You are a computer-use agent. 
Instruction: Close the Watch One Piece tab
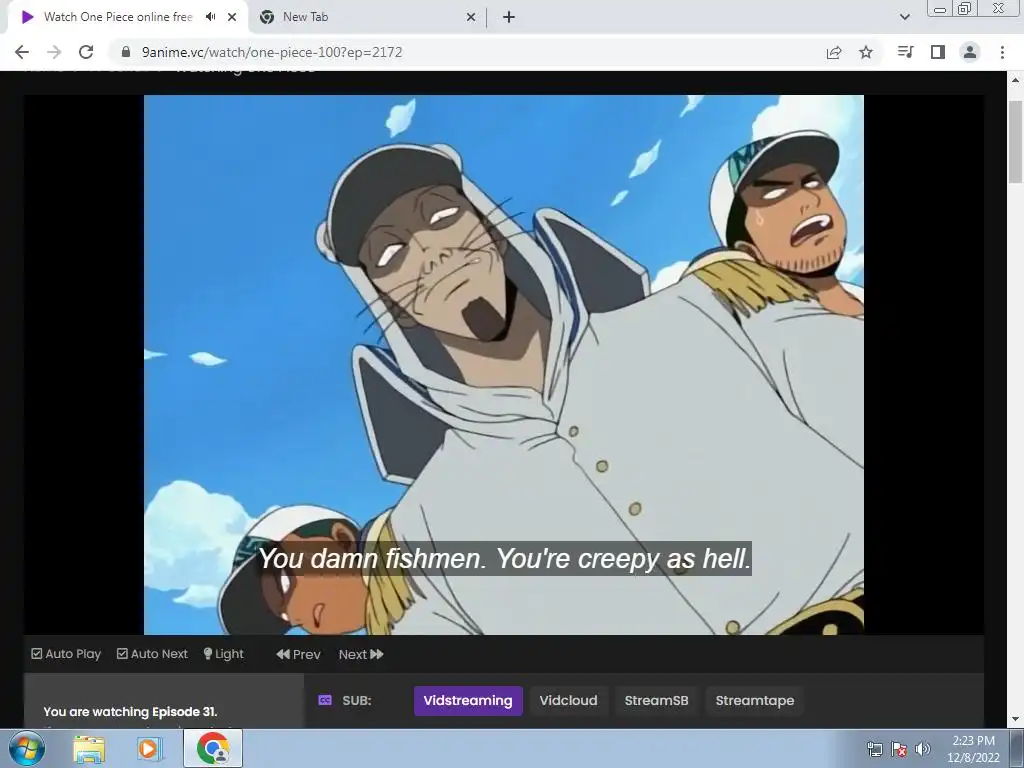coord(232,17)
